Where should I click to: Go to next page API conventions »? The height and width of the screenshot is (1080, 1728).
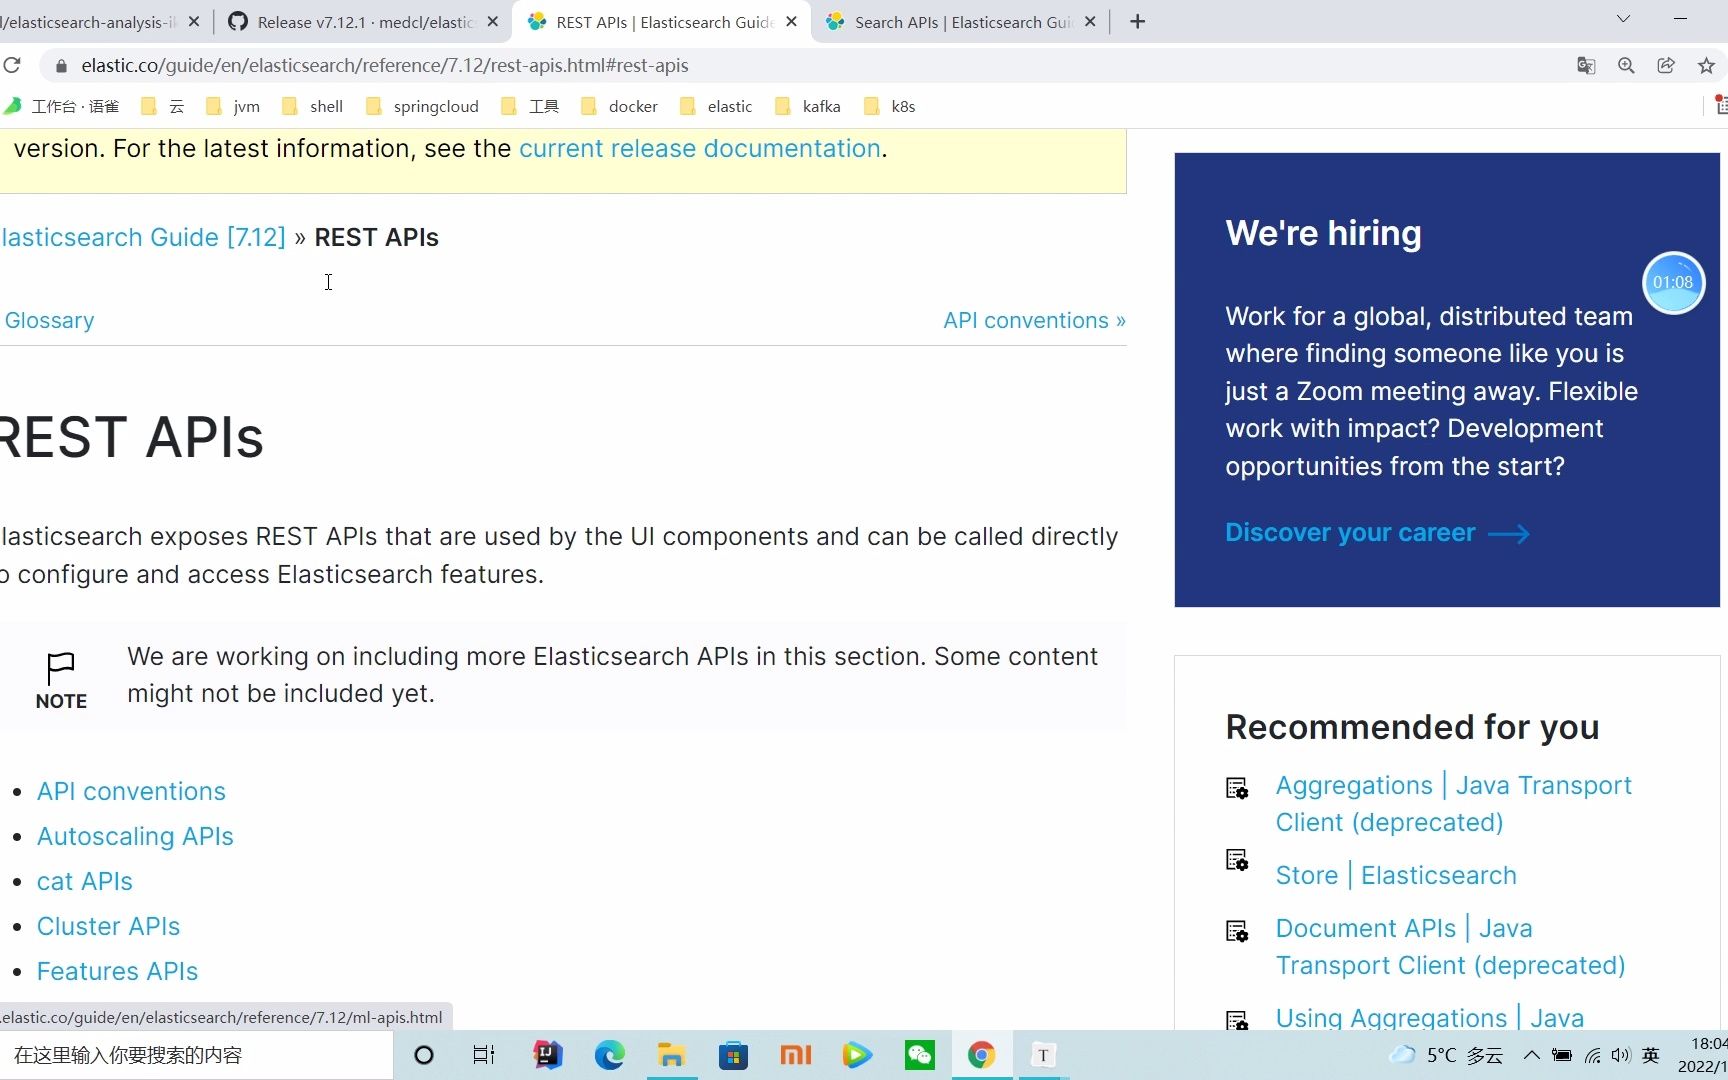1034,320
